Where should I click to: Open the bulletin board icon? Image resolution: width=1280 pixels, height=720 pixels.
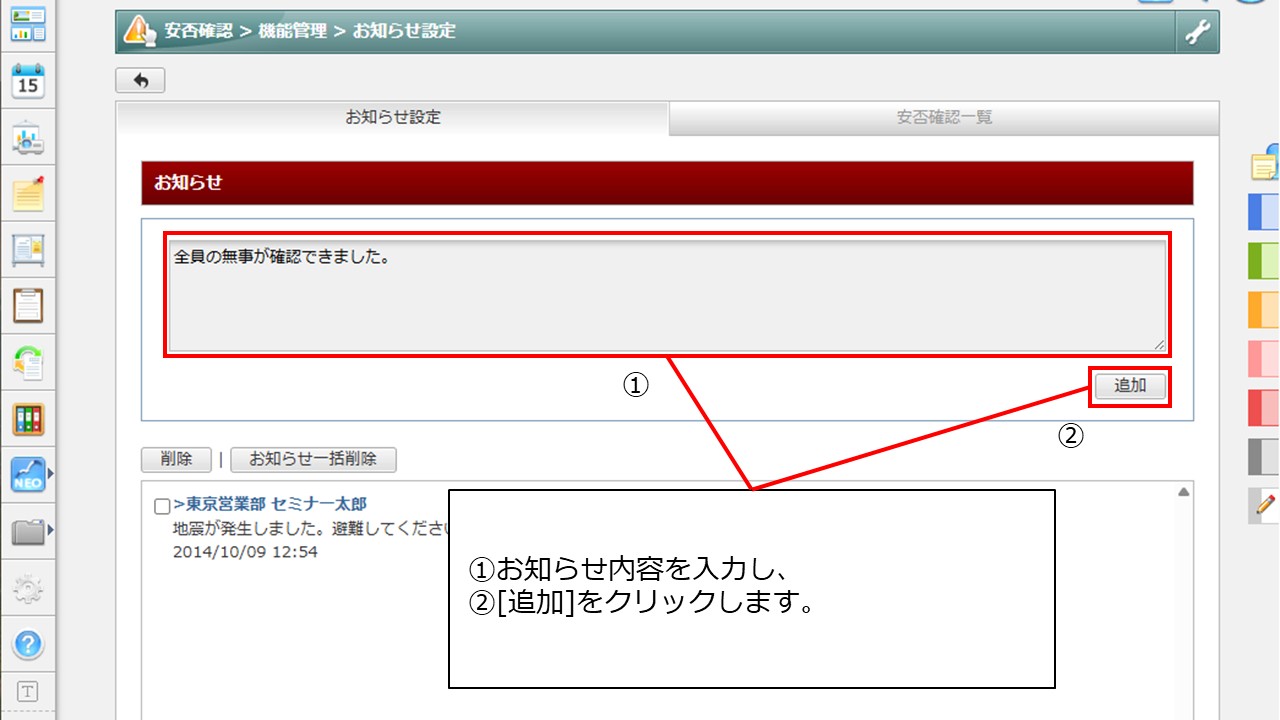28,250
